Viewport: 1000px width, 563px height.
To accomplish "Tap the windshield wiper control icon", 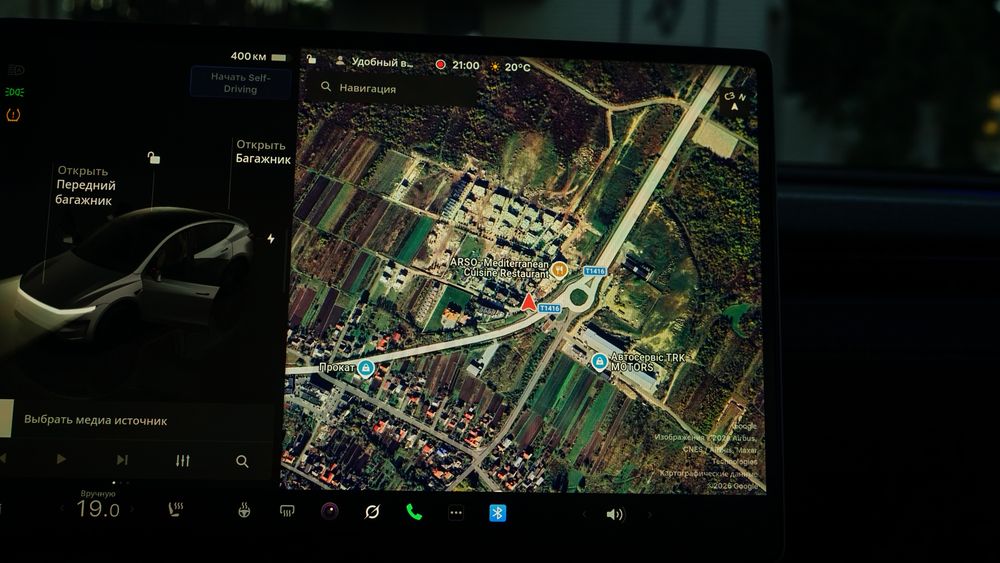I will pos(372,511).
